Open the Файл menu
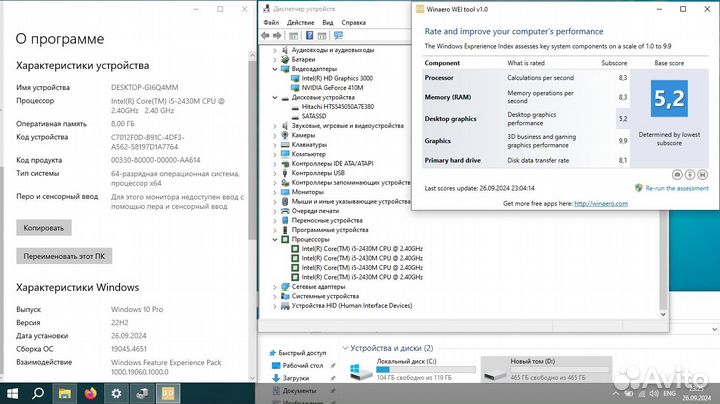Screen dimensions: 720x404 271,22
